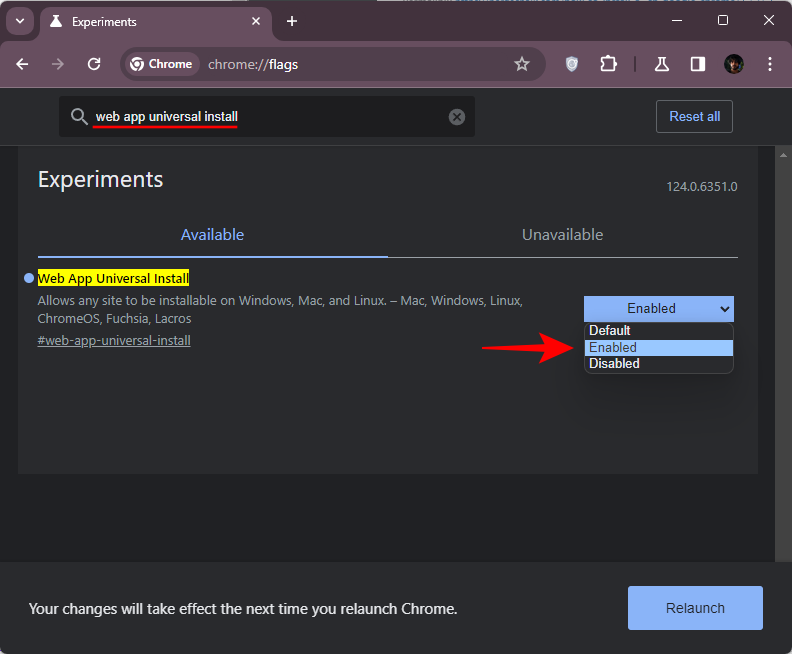
Task: Switch to the Unavailable tab
Action: click(562, 235)
